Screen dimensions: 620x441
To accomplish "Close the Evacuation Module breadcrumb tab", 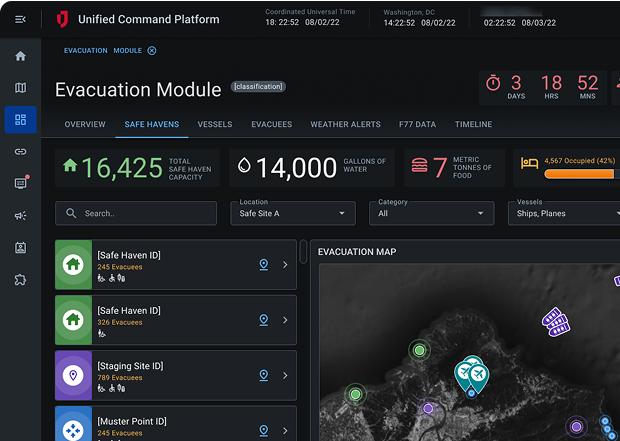I will 152,50.
